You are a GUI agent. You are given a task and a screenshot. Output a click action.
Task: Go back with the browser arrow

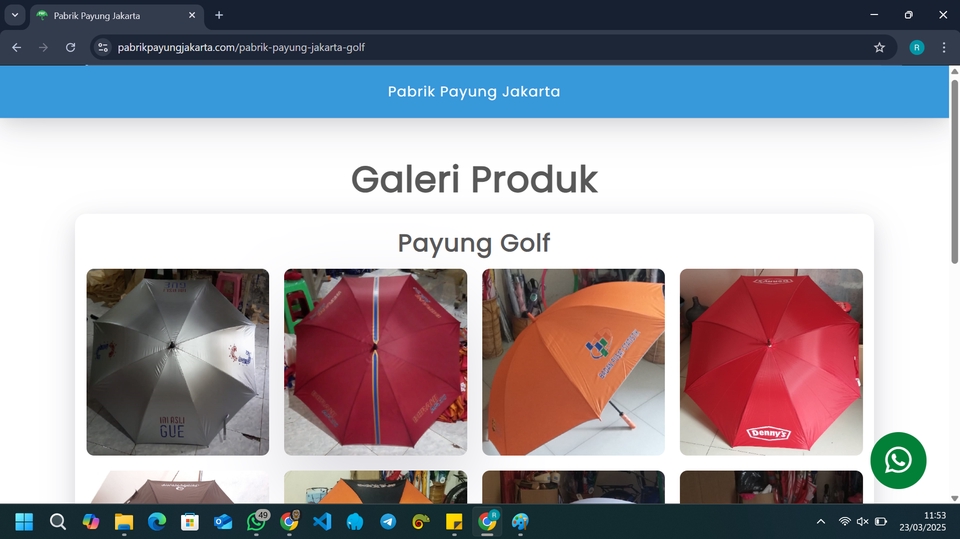pos(17,47)
